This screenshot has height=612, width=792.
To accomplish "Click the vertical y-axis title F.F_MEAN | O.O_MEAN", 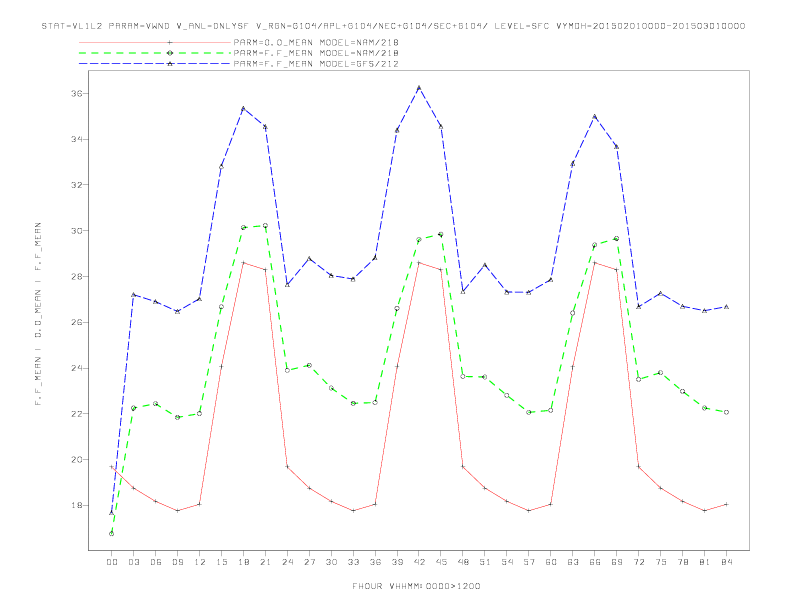I will 38,314.
